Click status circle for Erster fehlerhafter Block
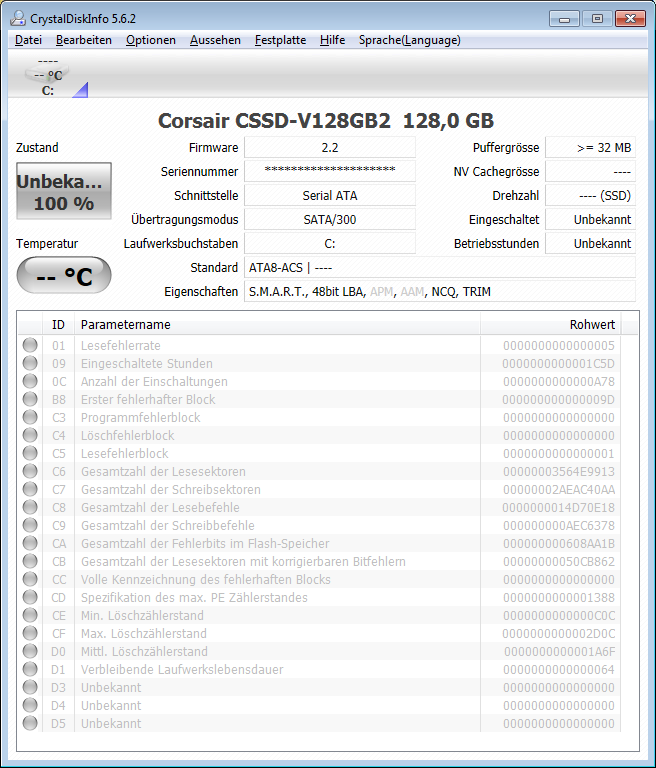 pos(30,399)
